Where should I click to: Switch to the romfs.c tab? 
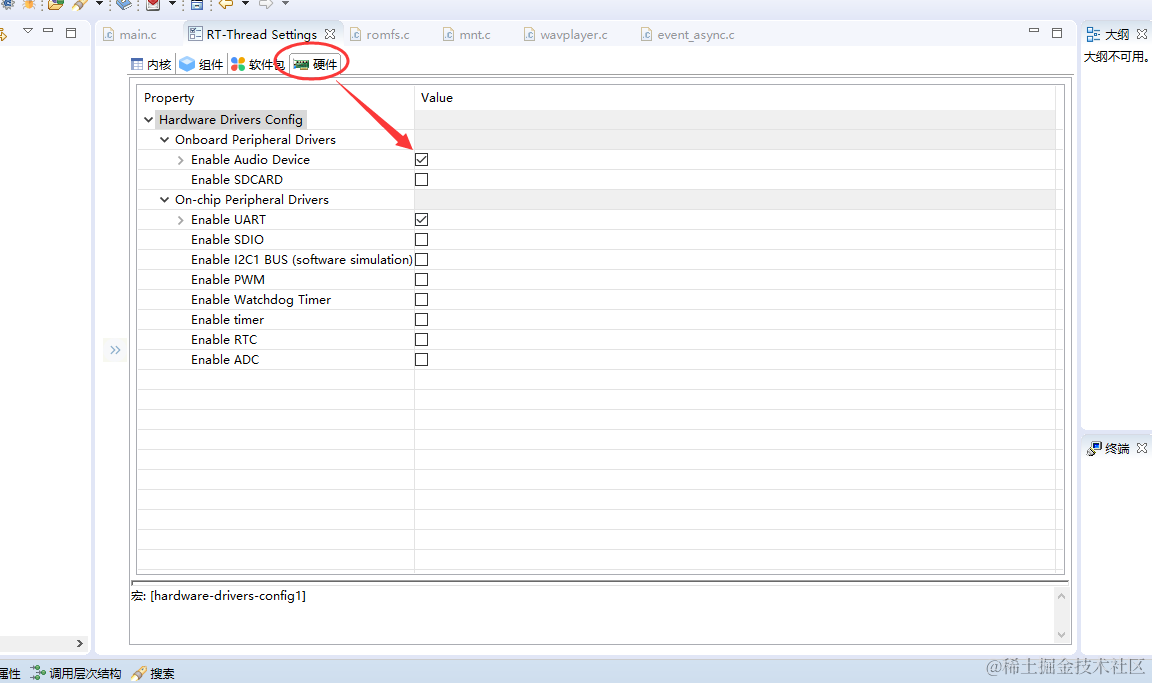pos(380,35)
